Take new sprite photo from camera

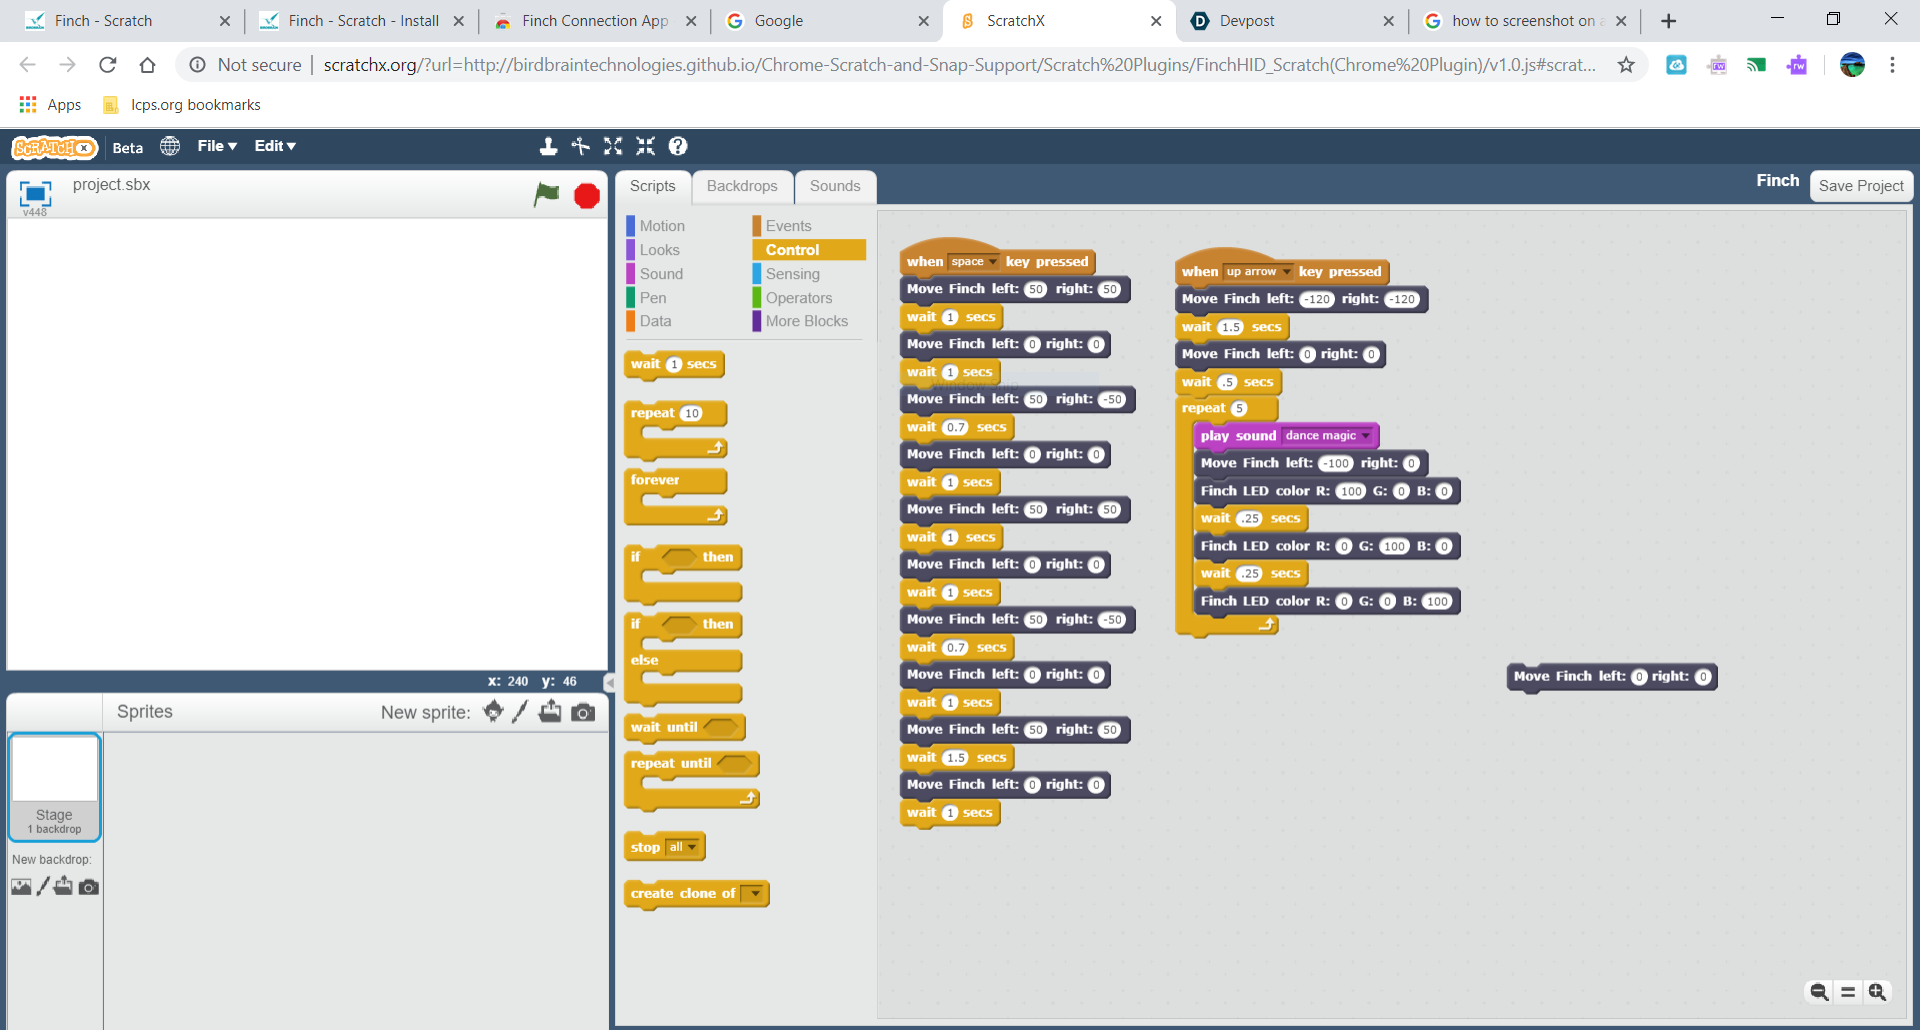coord(583,712)
